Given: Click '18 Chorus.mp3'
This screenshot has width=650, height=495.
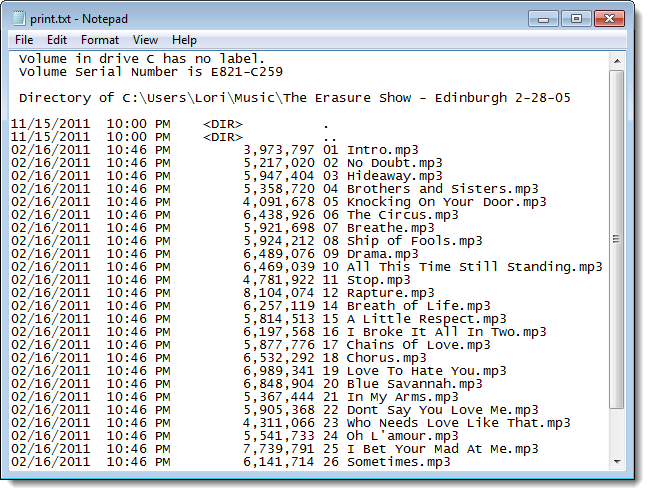Looking at the screenshot, I should [x=375, y=358].
